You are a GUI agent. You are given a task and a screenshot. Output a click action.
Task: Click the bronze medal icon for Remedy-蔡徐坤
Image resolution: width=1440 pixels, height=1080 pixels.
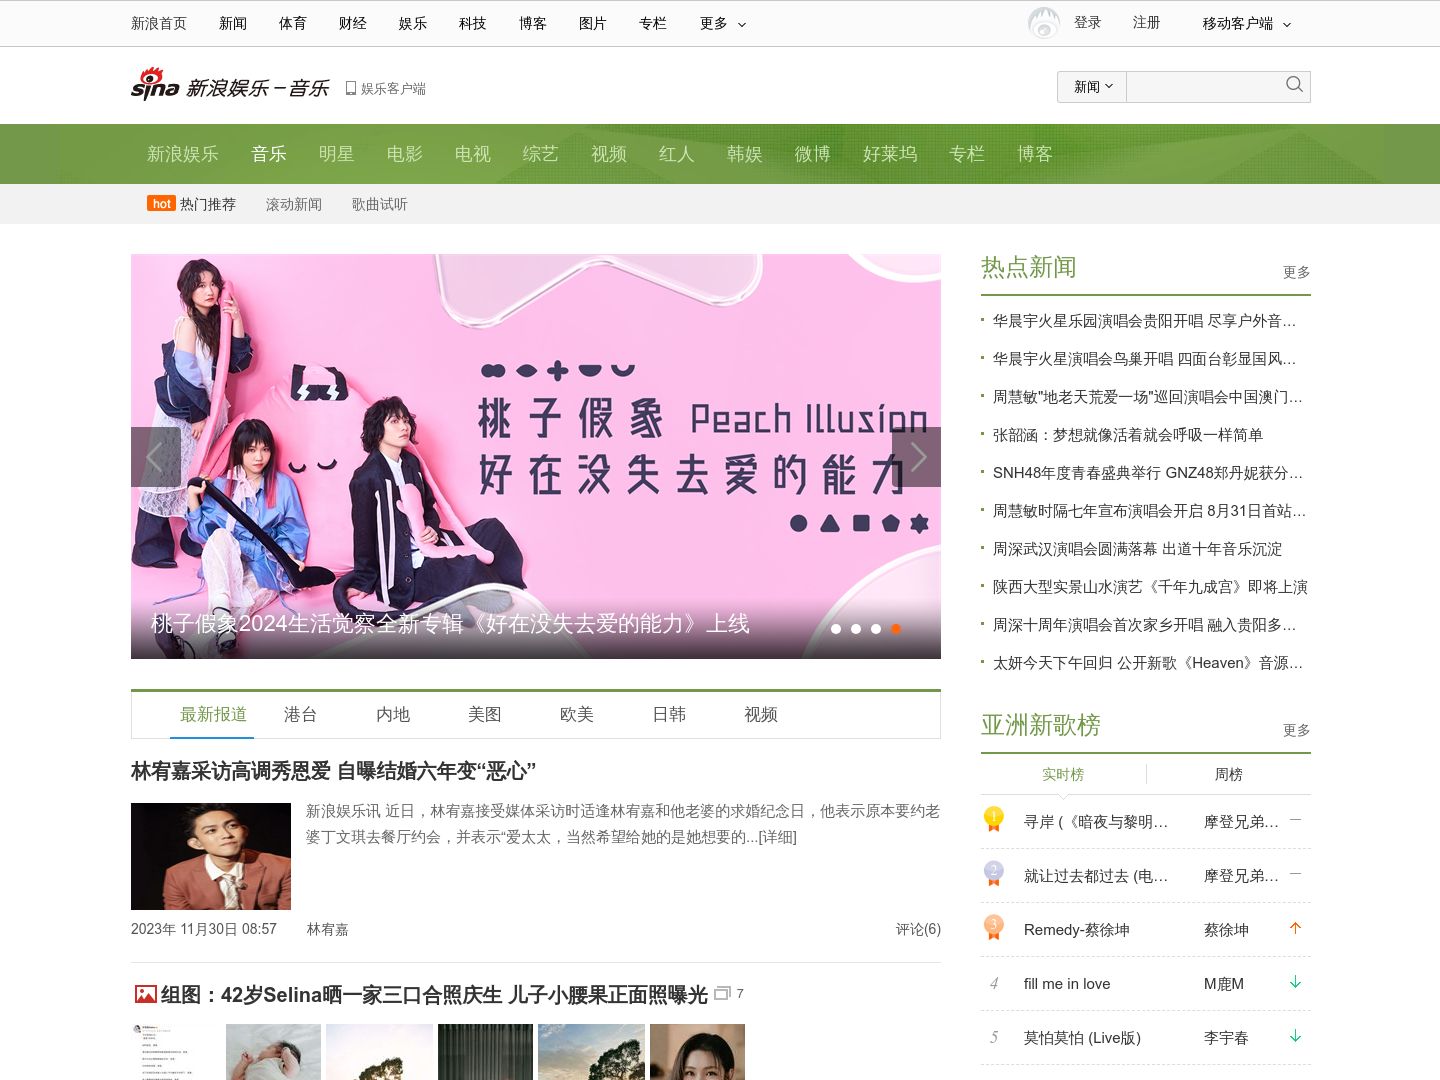[993, 928]
